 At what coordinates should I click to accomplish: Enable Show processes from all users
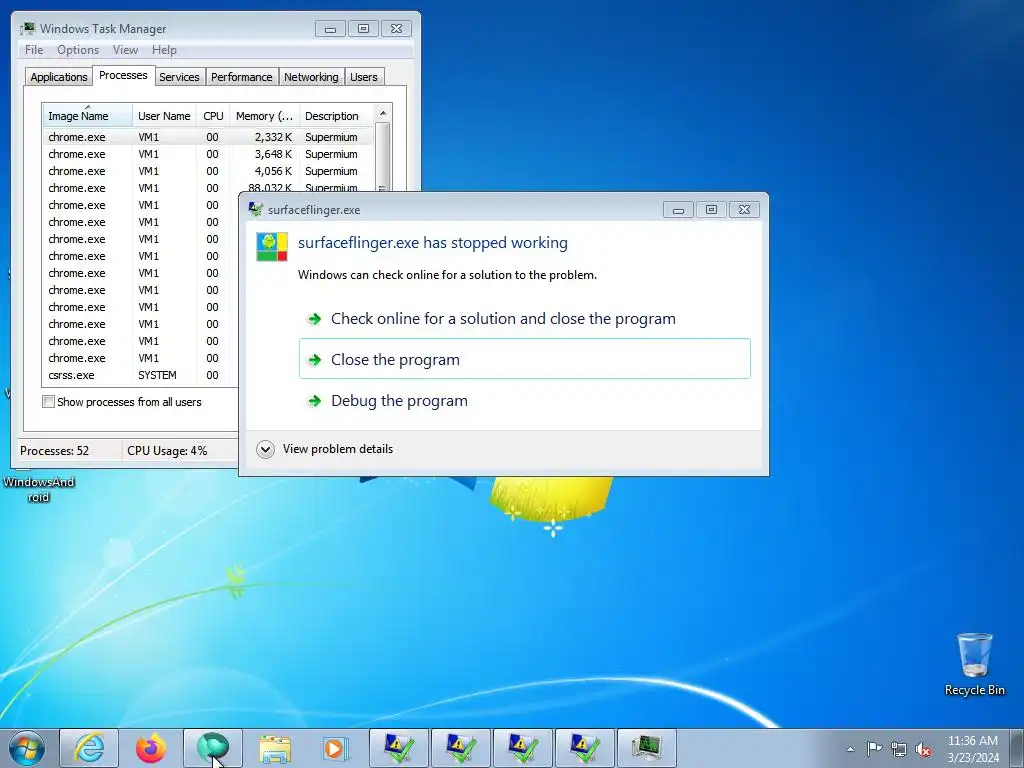[48, 402]
